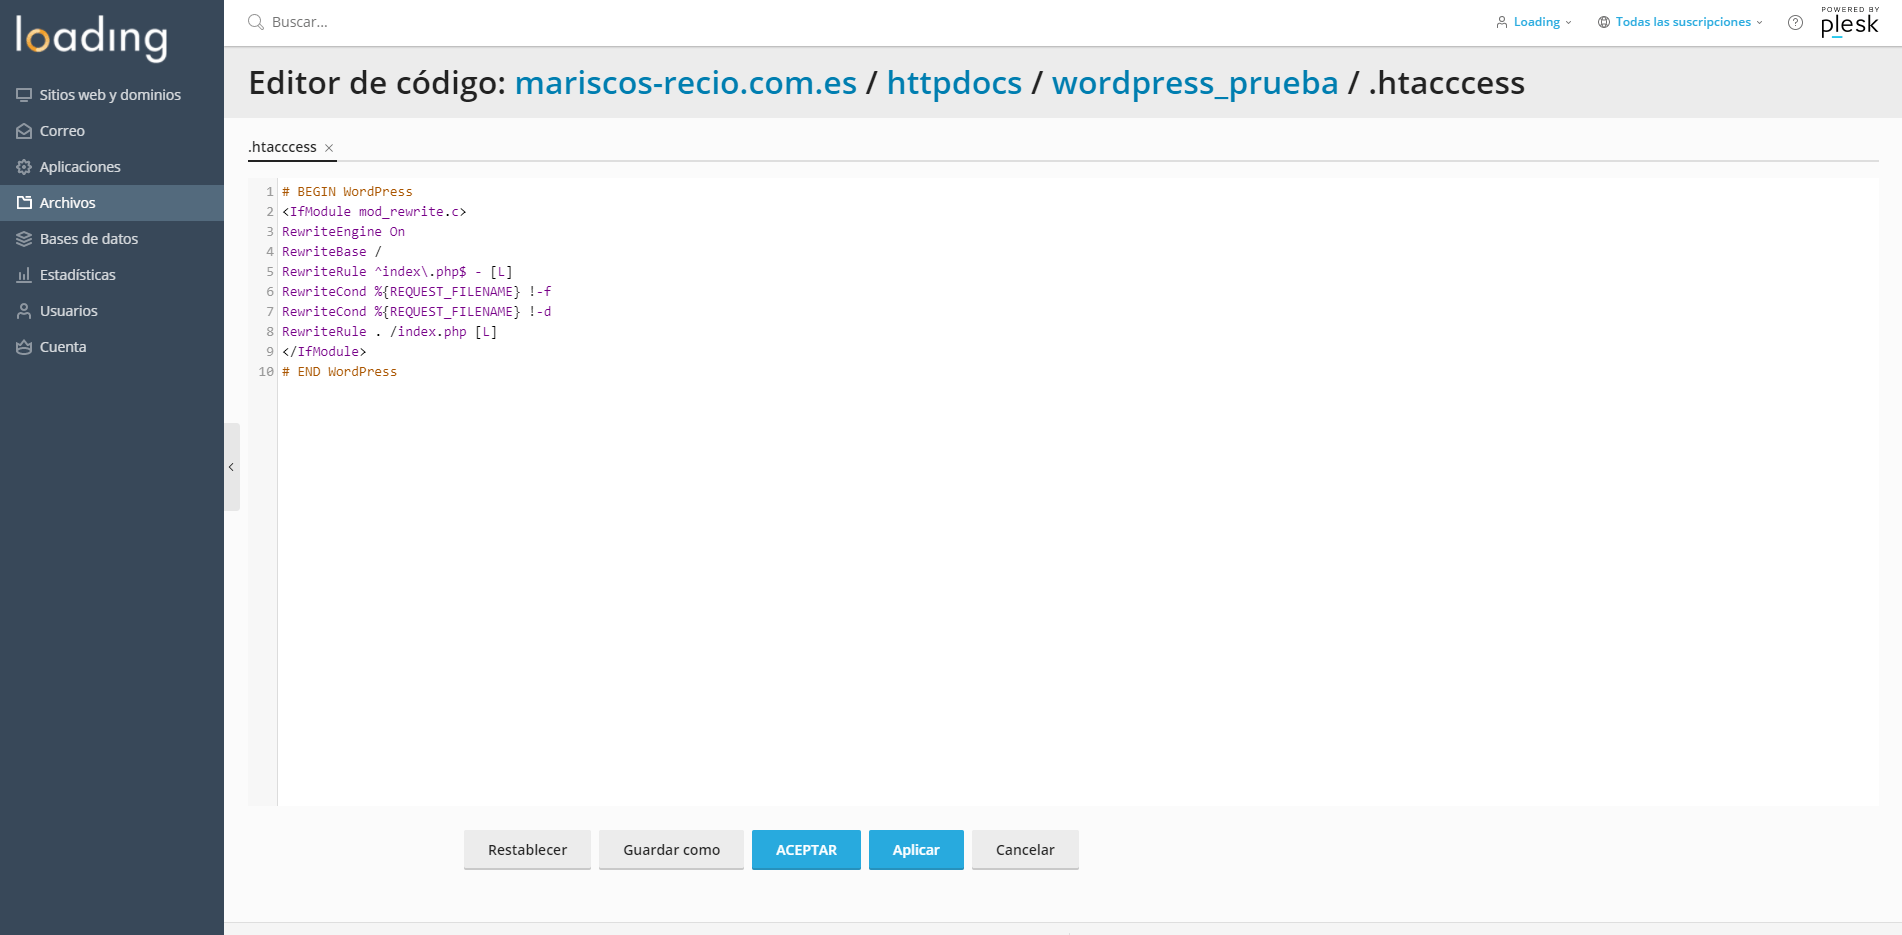Click the Estadísticas chart icon
This screenshot has height=935, width=1902.
click(24, 275)
